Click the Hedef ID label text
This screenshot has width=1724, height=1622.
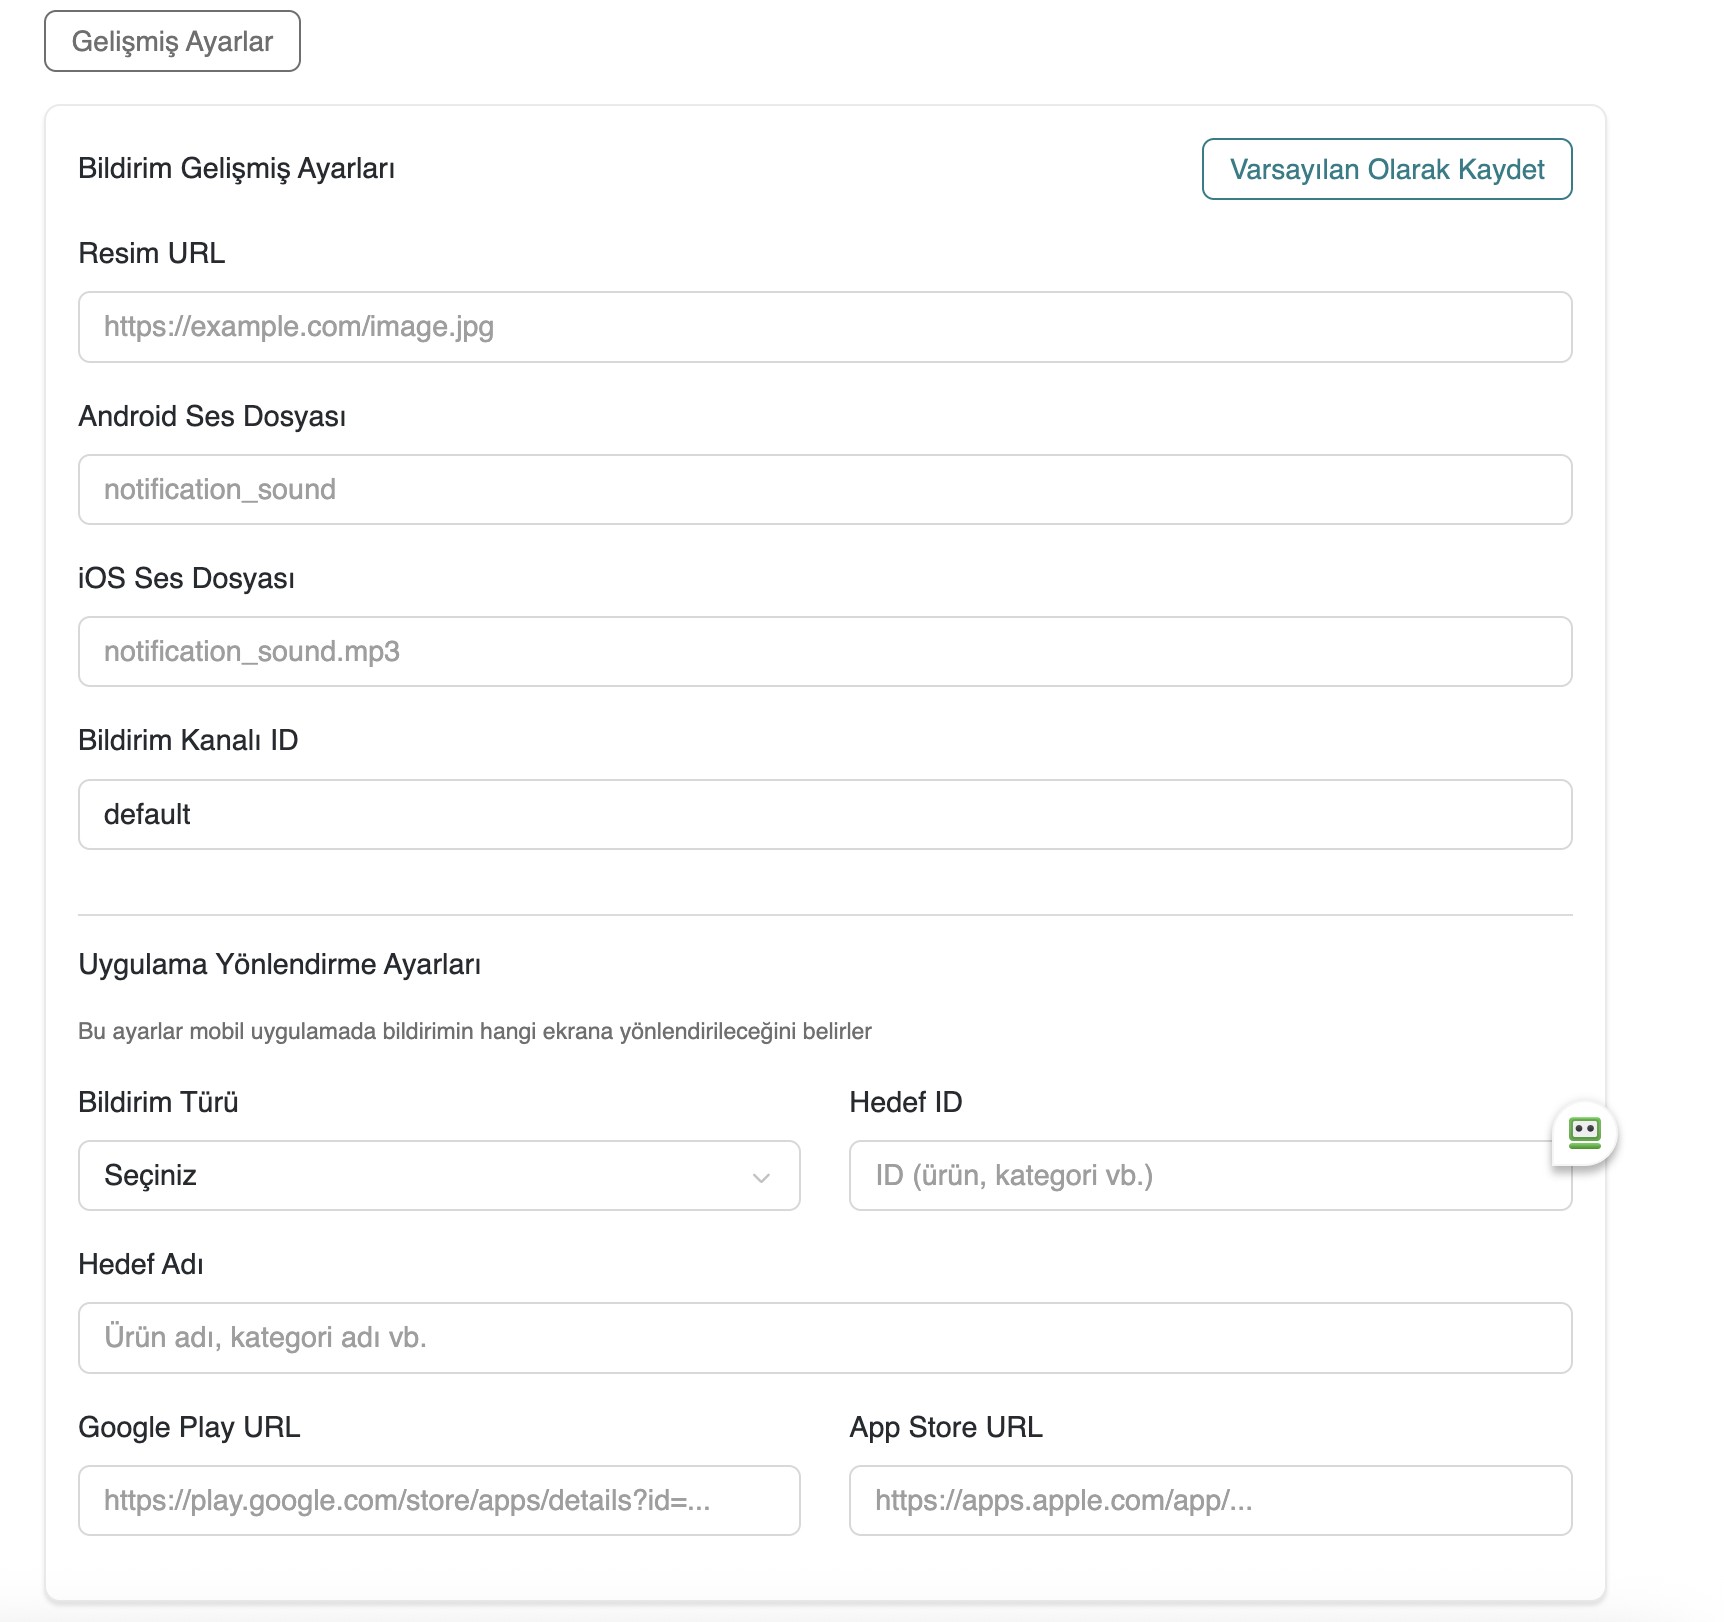pyautogui.click(x=905, y=1102)
